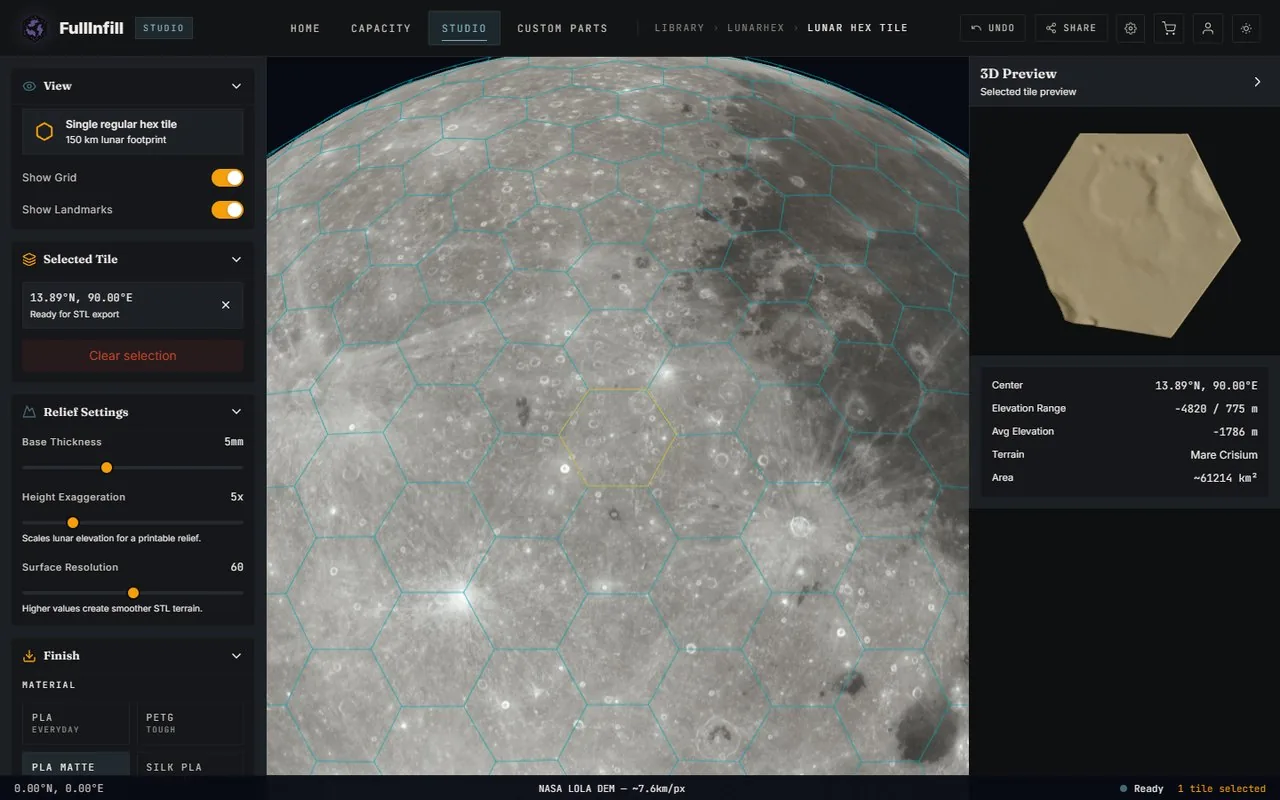The height and width of the screenshot is (800, 1280).
Task: Click the Single regular hex tile card
Action: pyautogui.click(x=132, y=131)
